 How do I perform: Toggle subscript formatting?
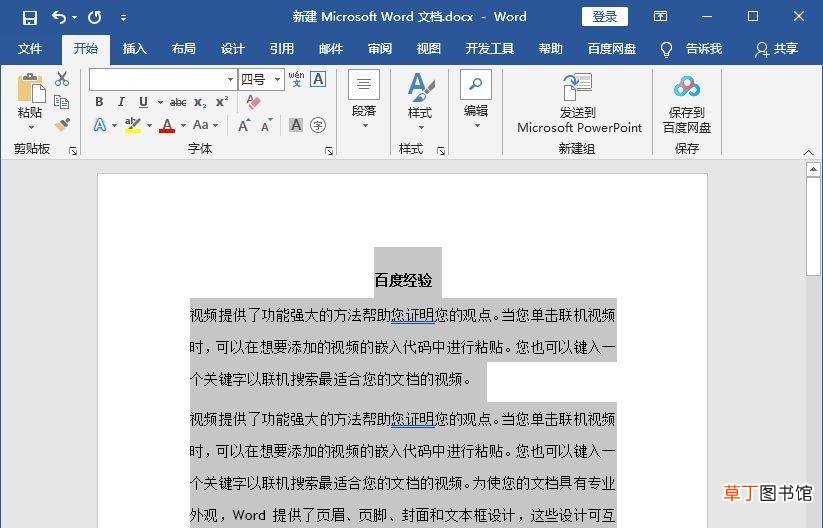200,102
